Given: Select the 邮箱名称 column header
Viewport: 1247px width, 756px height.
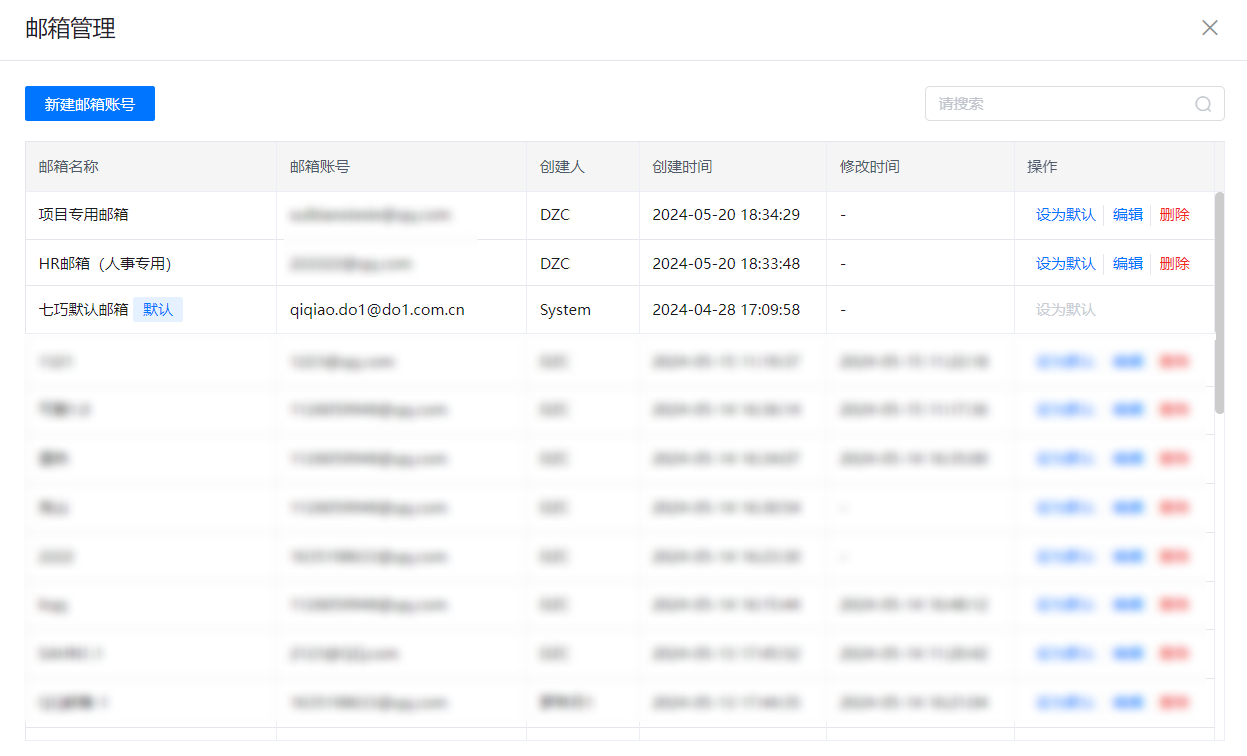Looking at the screenshot, I should pyautogui.click(x=69, y=167).
